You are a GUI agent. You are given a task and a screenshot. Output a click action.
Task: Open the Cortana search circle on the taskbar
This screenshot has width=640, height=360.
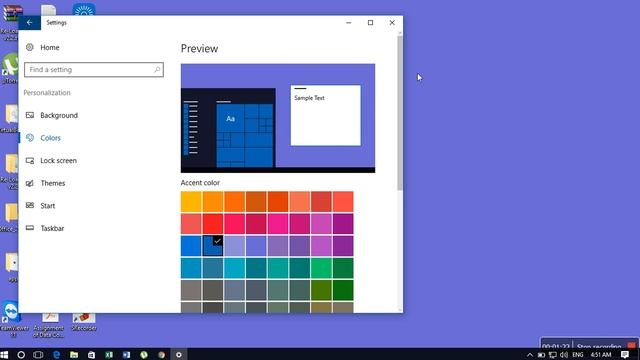pyautogui.click(x=21, y=355)
